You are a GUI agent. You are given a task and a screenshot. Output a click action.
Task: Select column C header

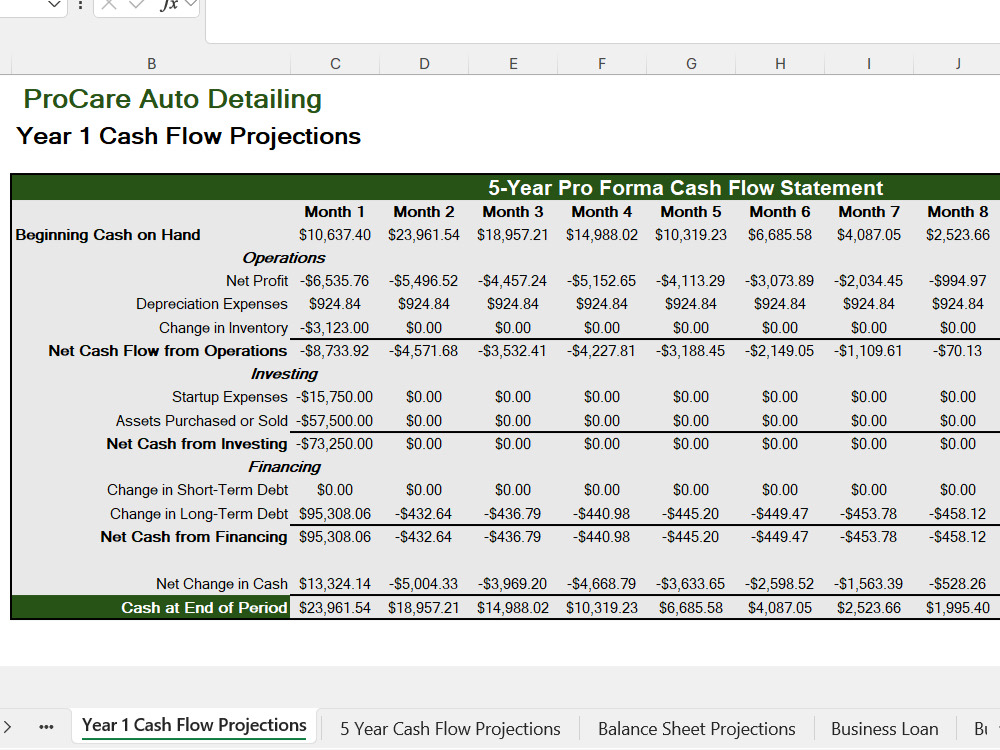click(335, 64)
